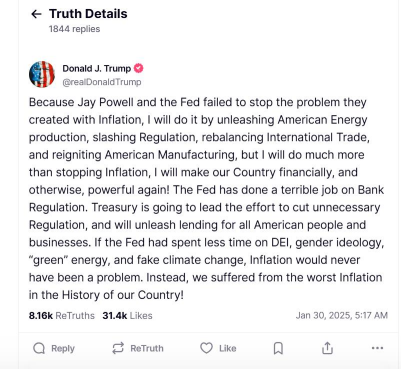Image resolution: width=401 pixels, height=369 pixels.
Task: Click the post body text
Action: (206, 198)
